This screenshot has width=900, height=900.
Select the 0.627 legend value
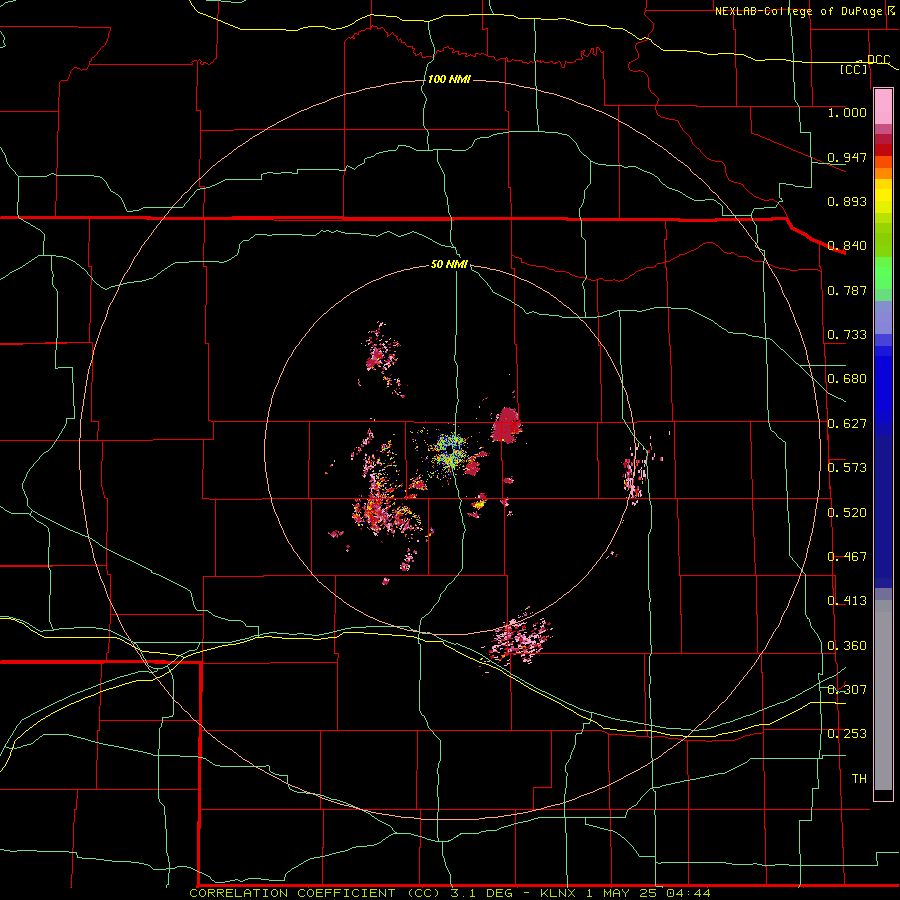847,424
